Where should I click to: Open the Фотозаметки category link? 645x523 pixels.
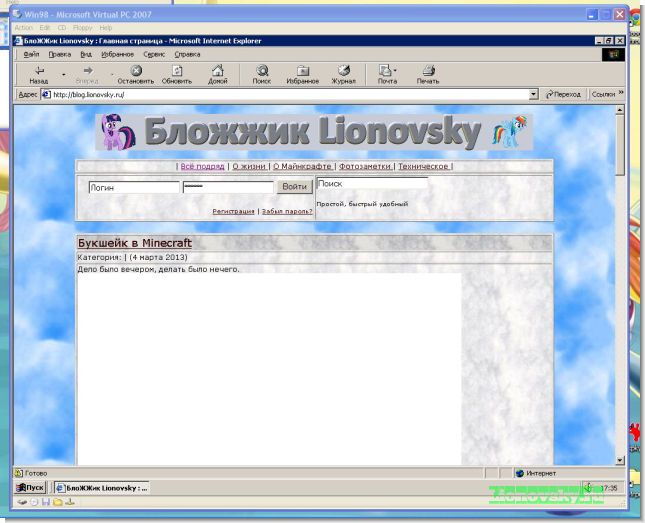point(365,166)
